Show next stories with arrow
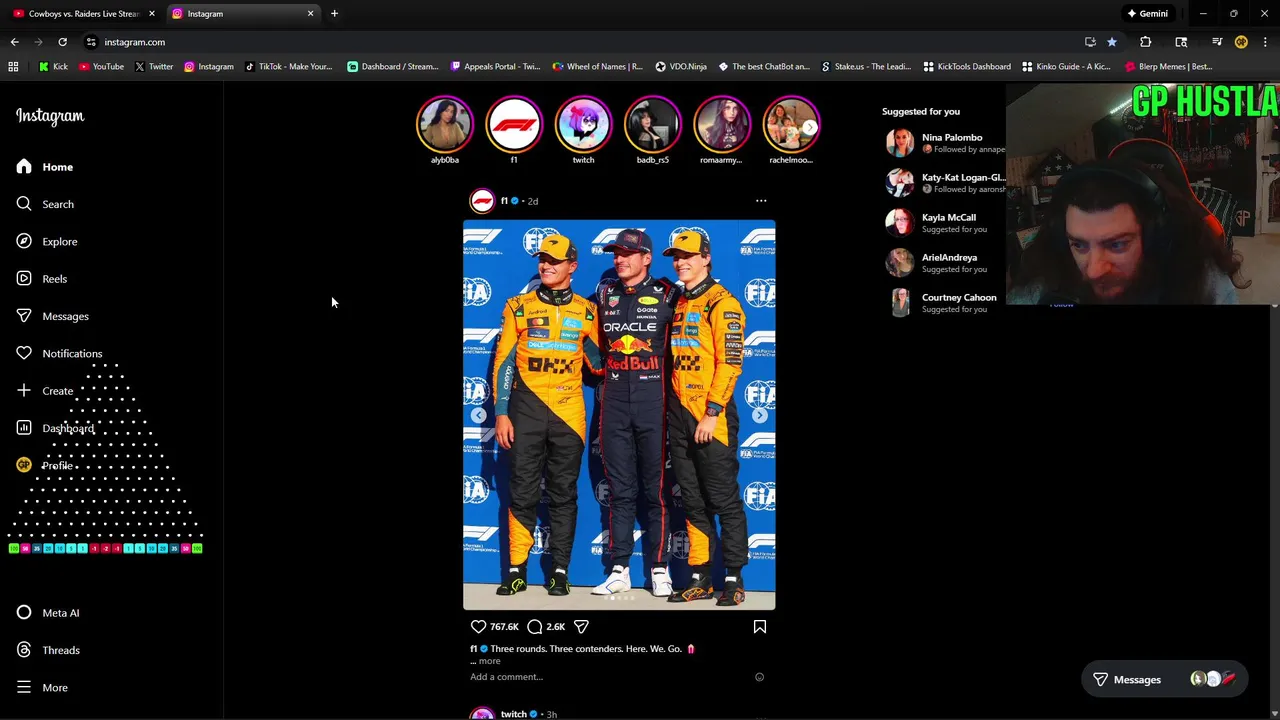Screen dimensions: 1280x720 (x=809, y=127)
